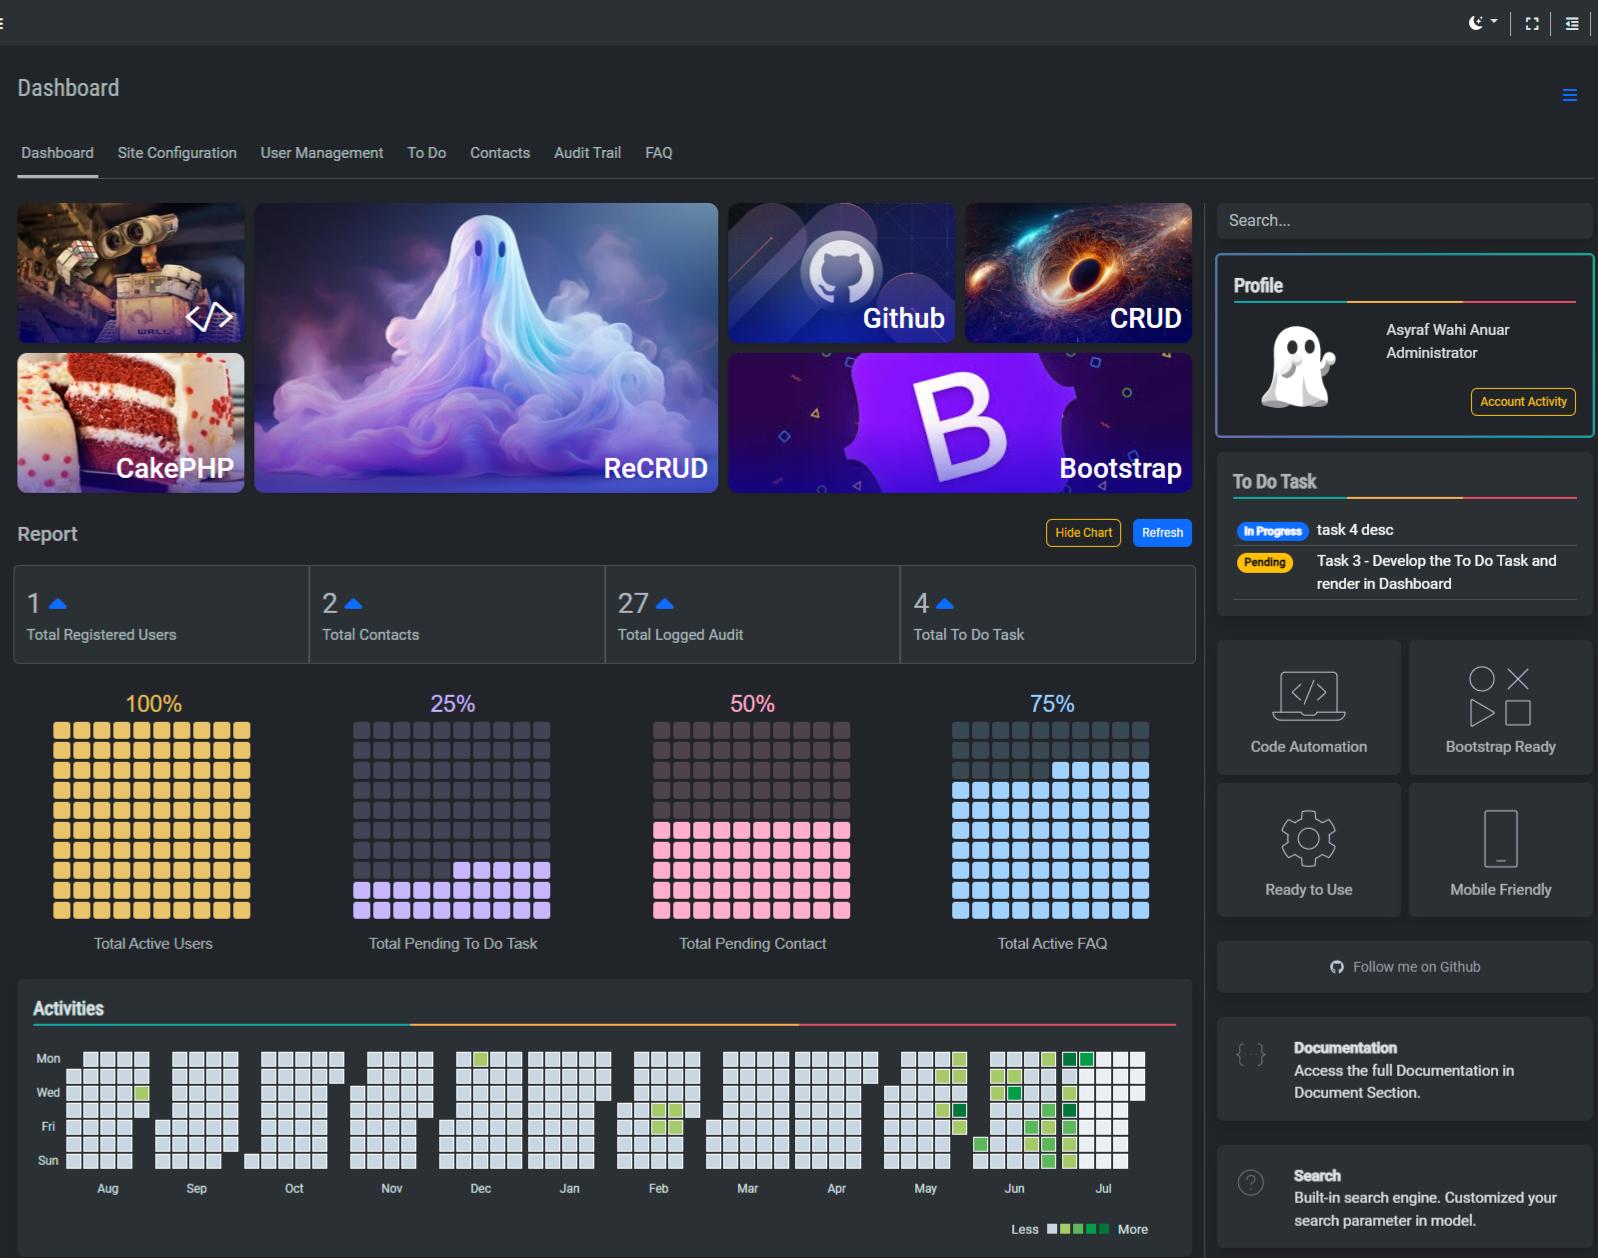Click the Mobile Friendly phone icon
The width and height of the screenshot is (1598, 1258).
coord(1500,838)
